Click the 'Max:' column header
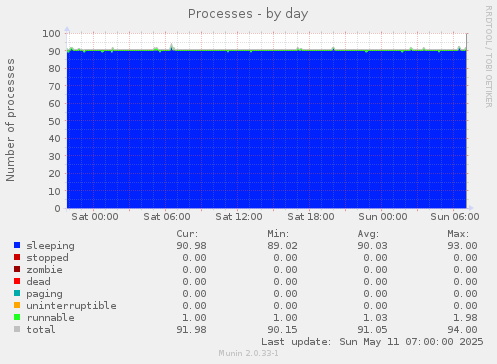This screenshot has width=497, height=364. 458,234
